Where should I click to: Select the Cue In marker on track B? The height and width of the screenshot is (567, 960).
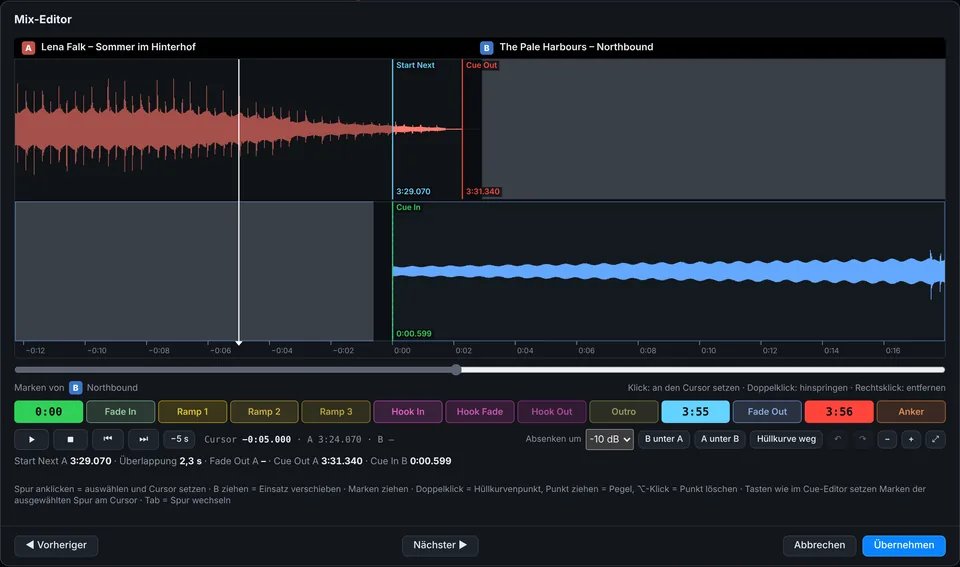click(408, 208)
